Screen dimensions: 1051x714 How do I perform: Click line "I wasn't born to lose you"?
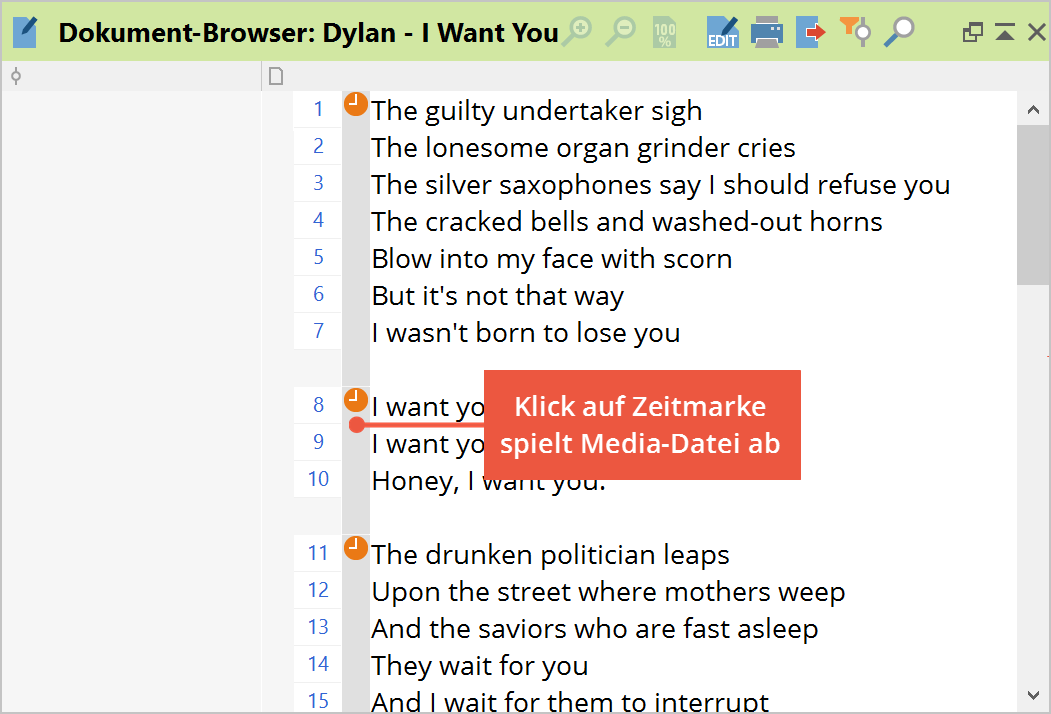526,333
